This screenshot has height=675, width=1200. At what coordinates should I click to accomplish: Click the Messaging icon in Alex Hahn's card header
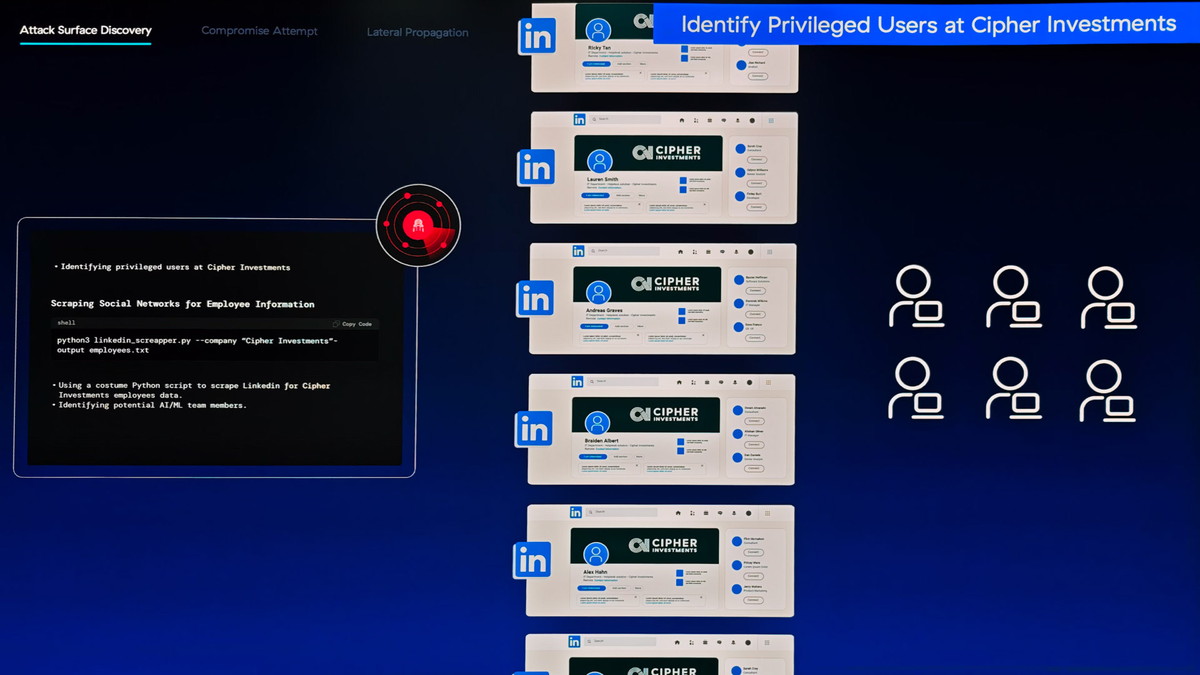tap(720, 514)
